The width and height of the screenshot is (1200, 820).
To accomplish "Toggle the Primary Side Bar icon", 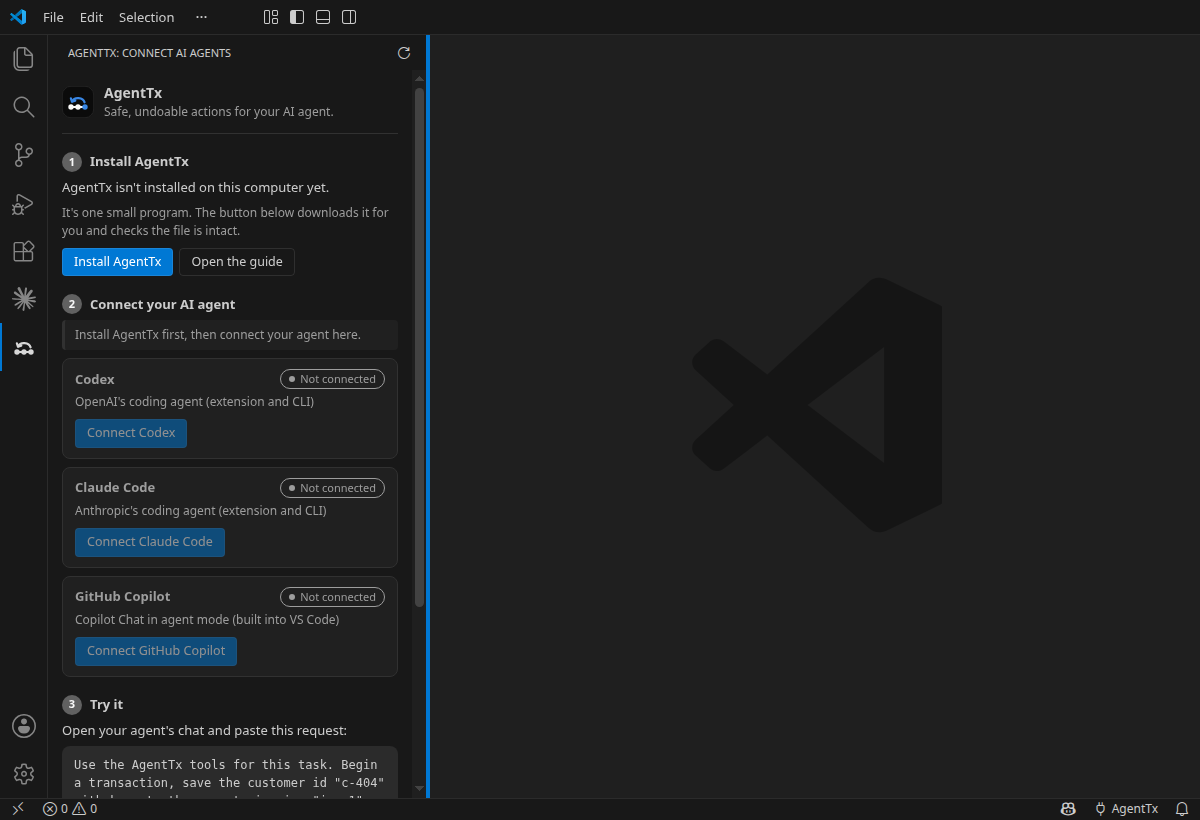I will coord(297,17).
